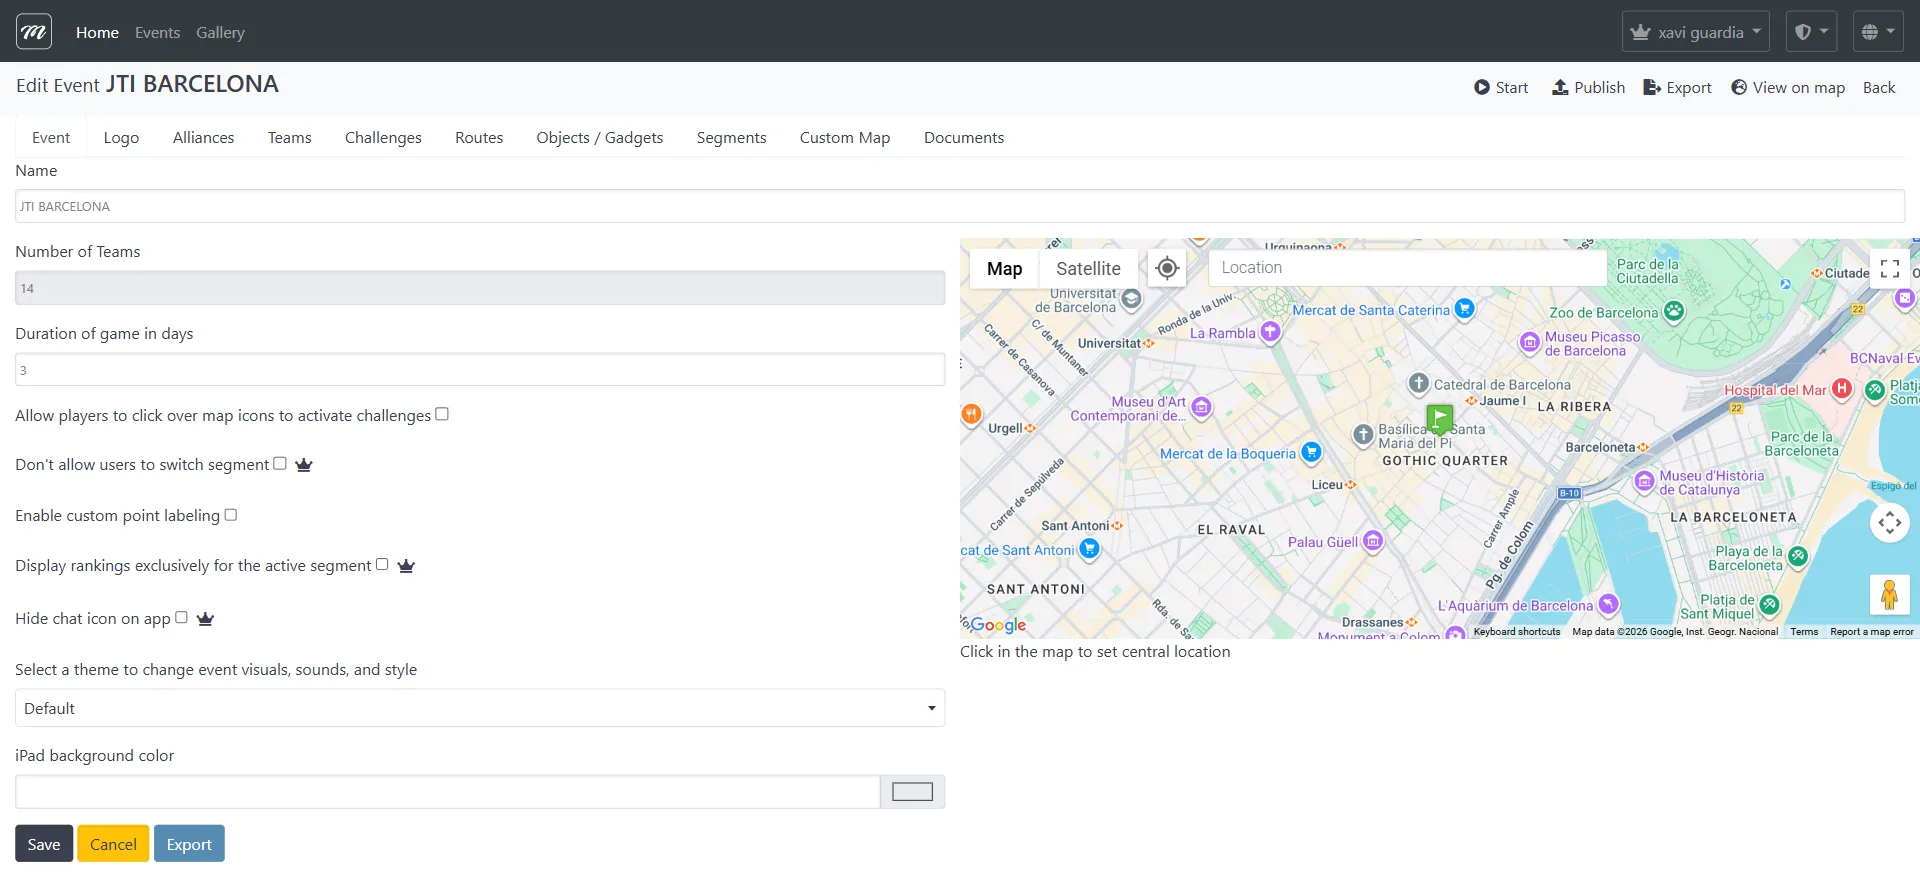Enable clicking map icons to activate challenges
This screenshot has height=878, width=1920.
(442, 414)
